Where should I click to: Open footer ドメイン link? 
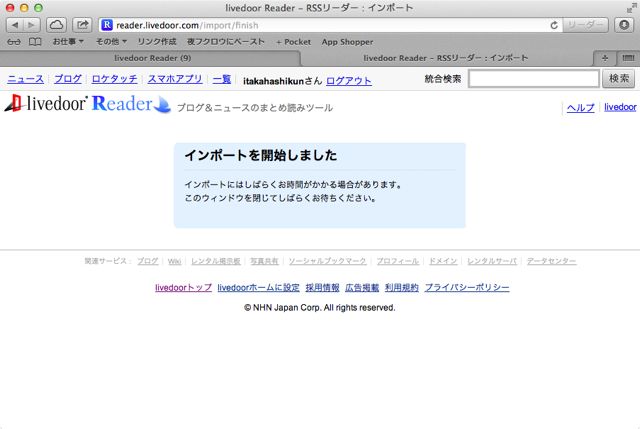click(x=443, y=261)
